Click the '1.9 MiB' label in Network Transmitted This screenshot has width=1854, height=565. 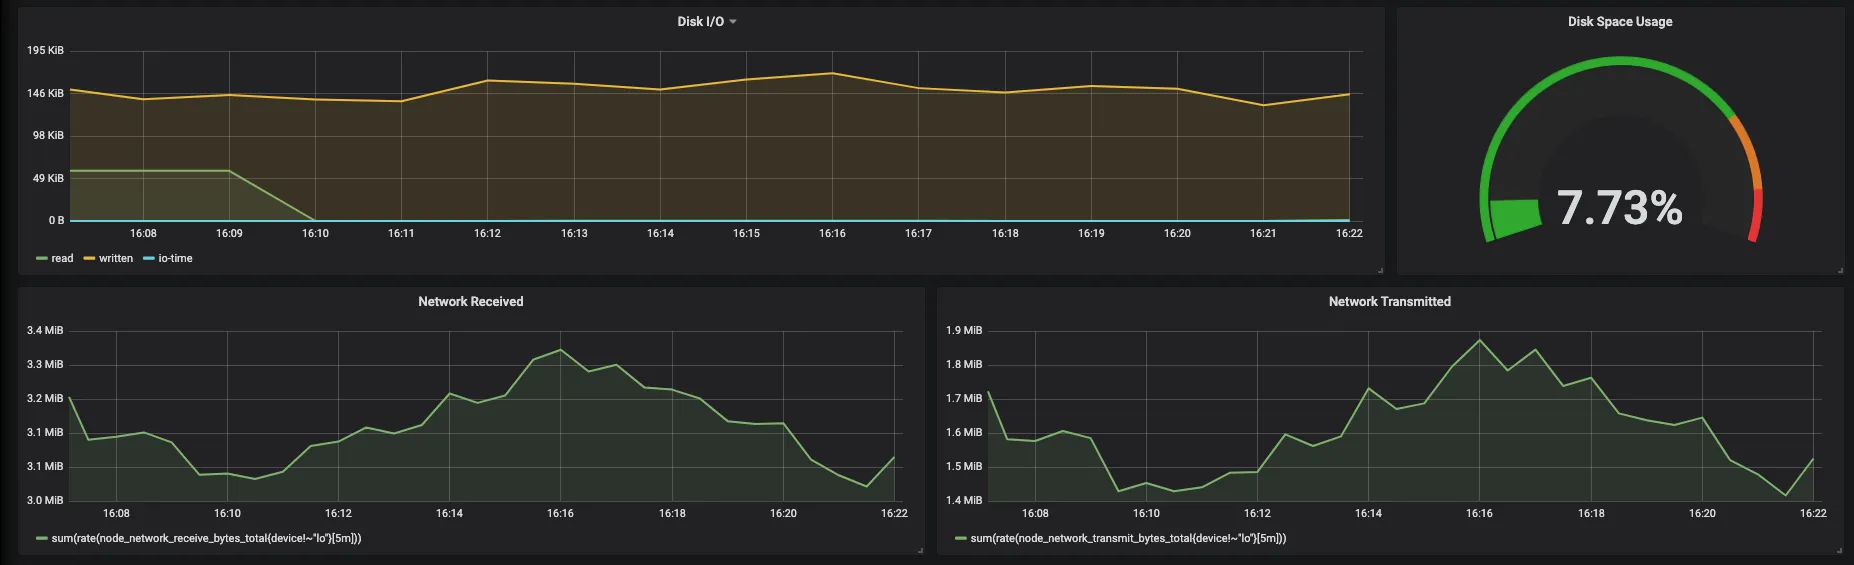[964, 330]
